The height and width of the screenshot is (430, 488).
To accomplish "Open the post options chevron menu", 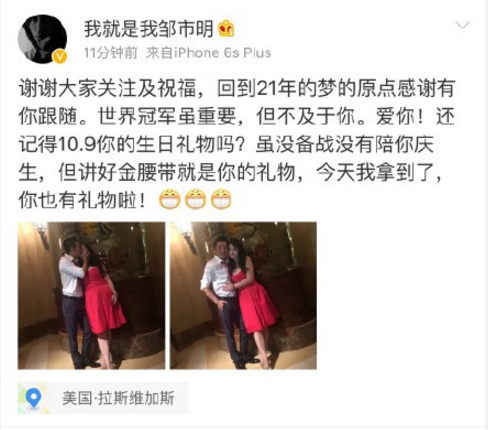I will [x=462, y=25].
